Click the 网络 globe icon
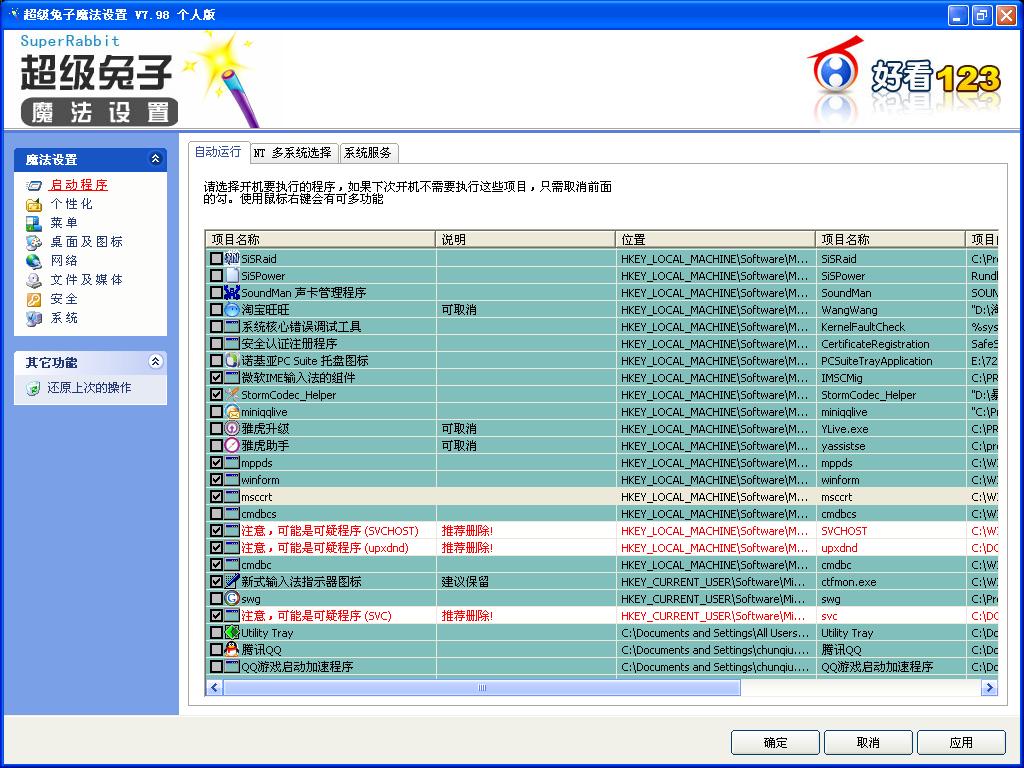The width and height of the screenshot is (1024, 768). pyautogui.click(x=34, y=261)
